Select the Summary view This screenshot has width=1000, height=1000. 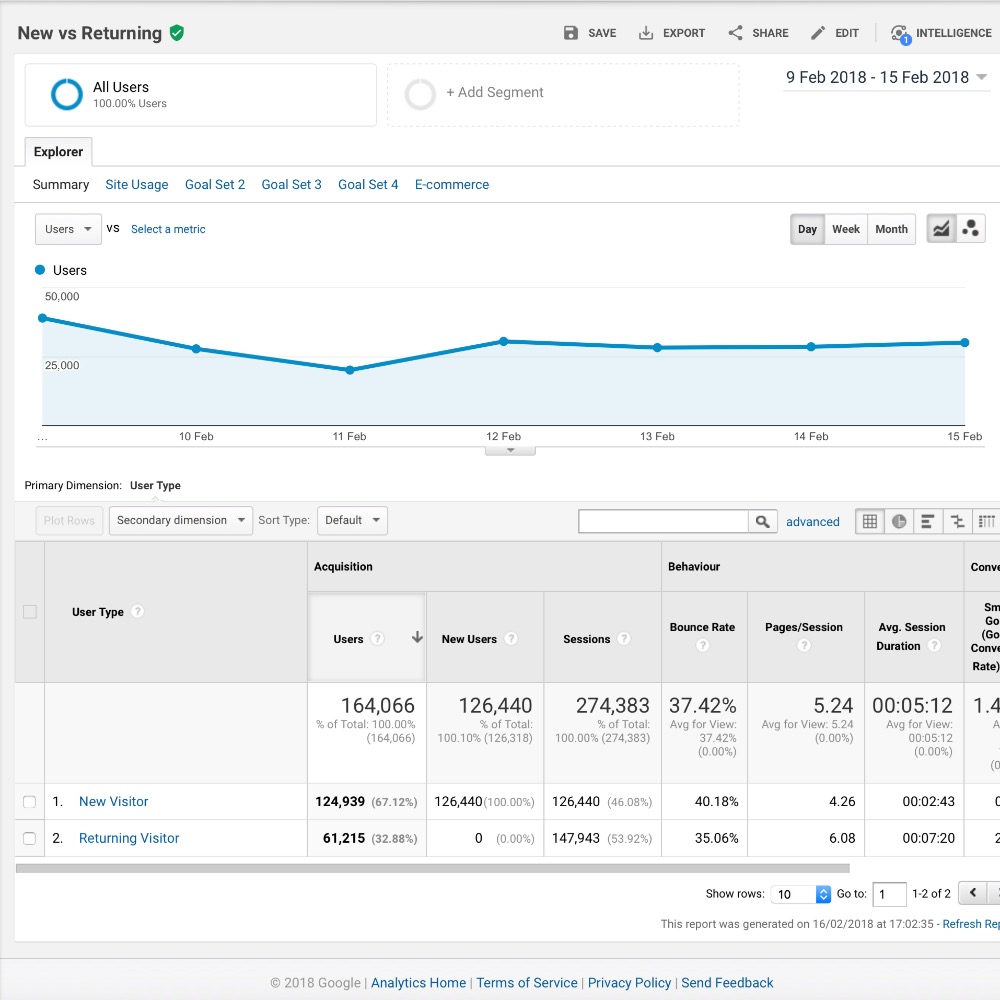coord(61,184)
